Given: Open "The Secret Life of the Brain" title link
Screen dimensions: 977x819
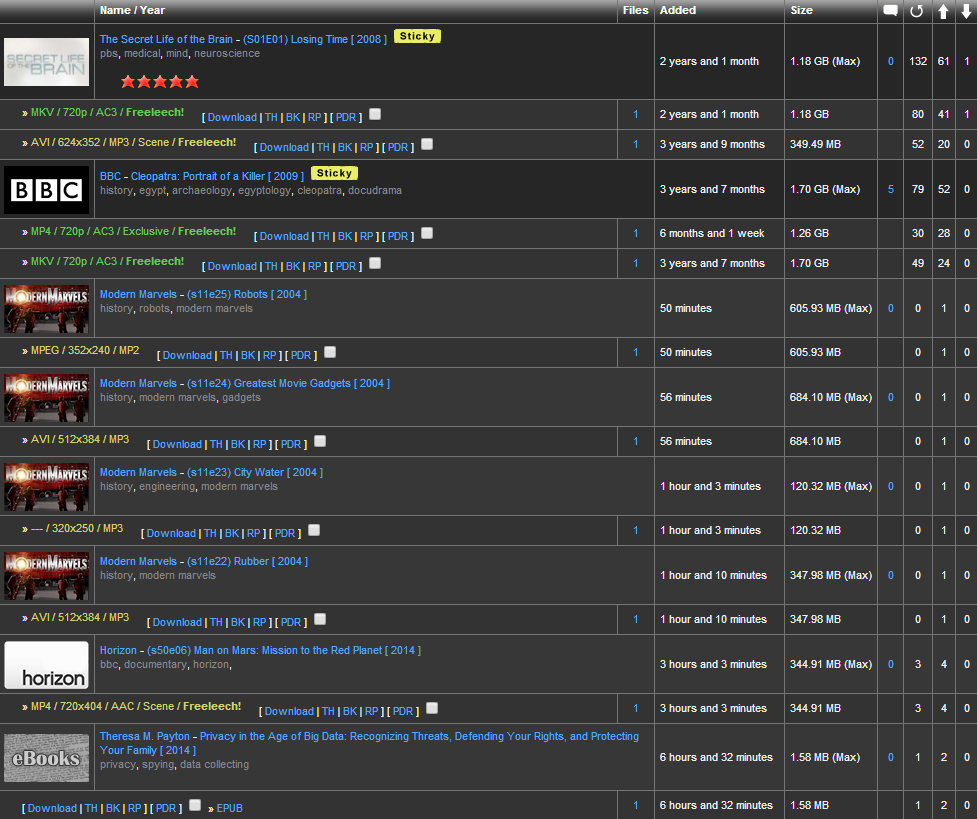Looking at the screenshot, I should pyautogui.click(x=166, y=39).
